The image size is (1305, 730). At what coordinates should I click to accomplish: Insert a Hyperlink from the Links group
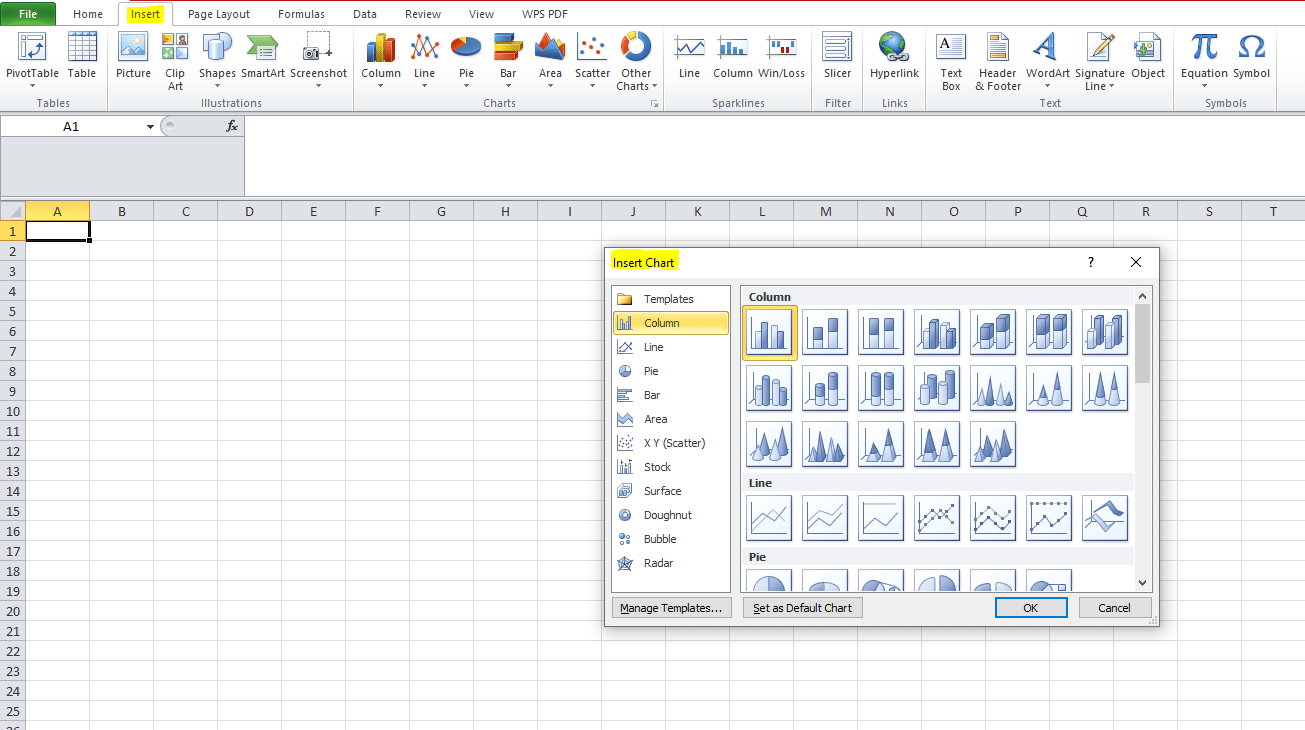coord(894,56)
